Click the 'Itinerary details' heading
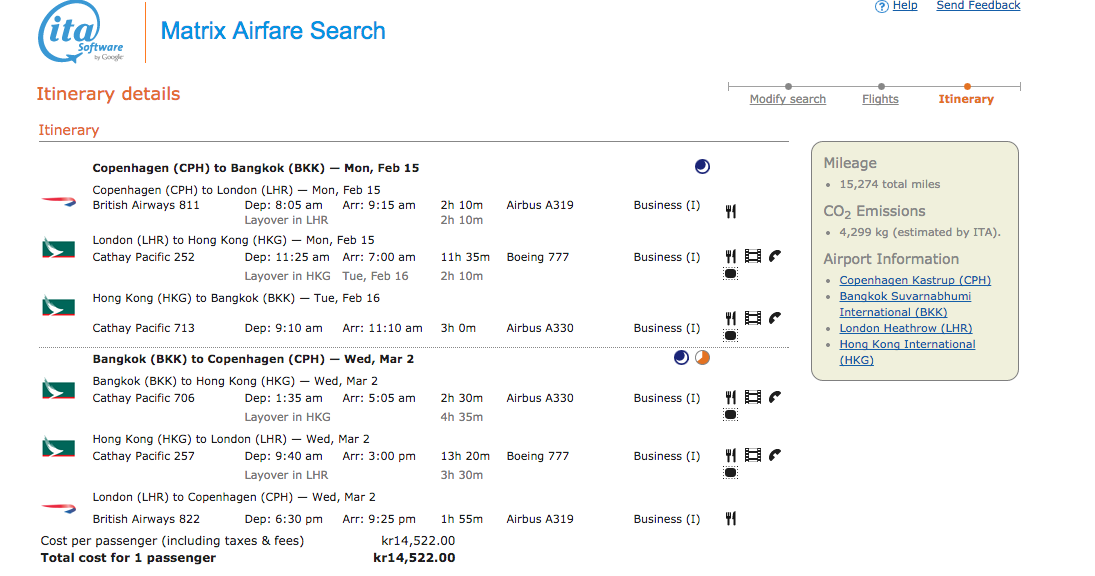Image resolution: width=1095 pixels, height=576 pixels. (108, 94)
